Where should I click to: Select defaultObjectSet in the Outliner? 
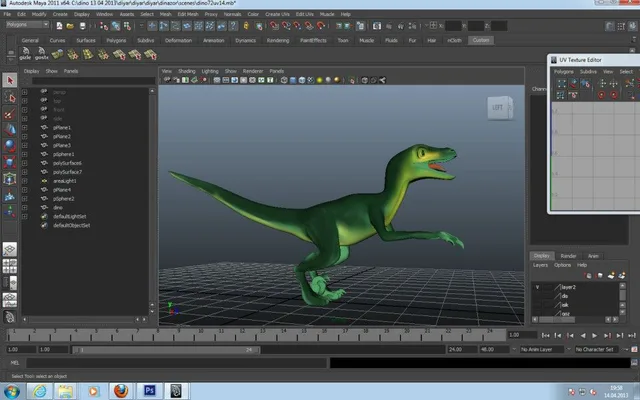pos(71,225)
